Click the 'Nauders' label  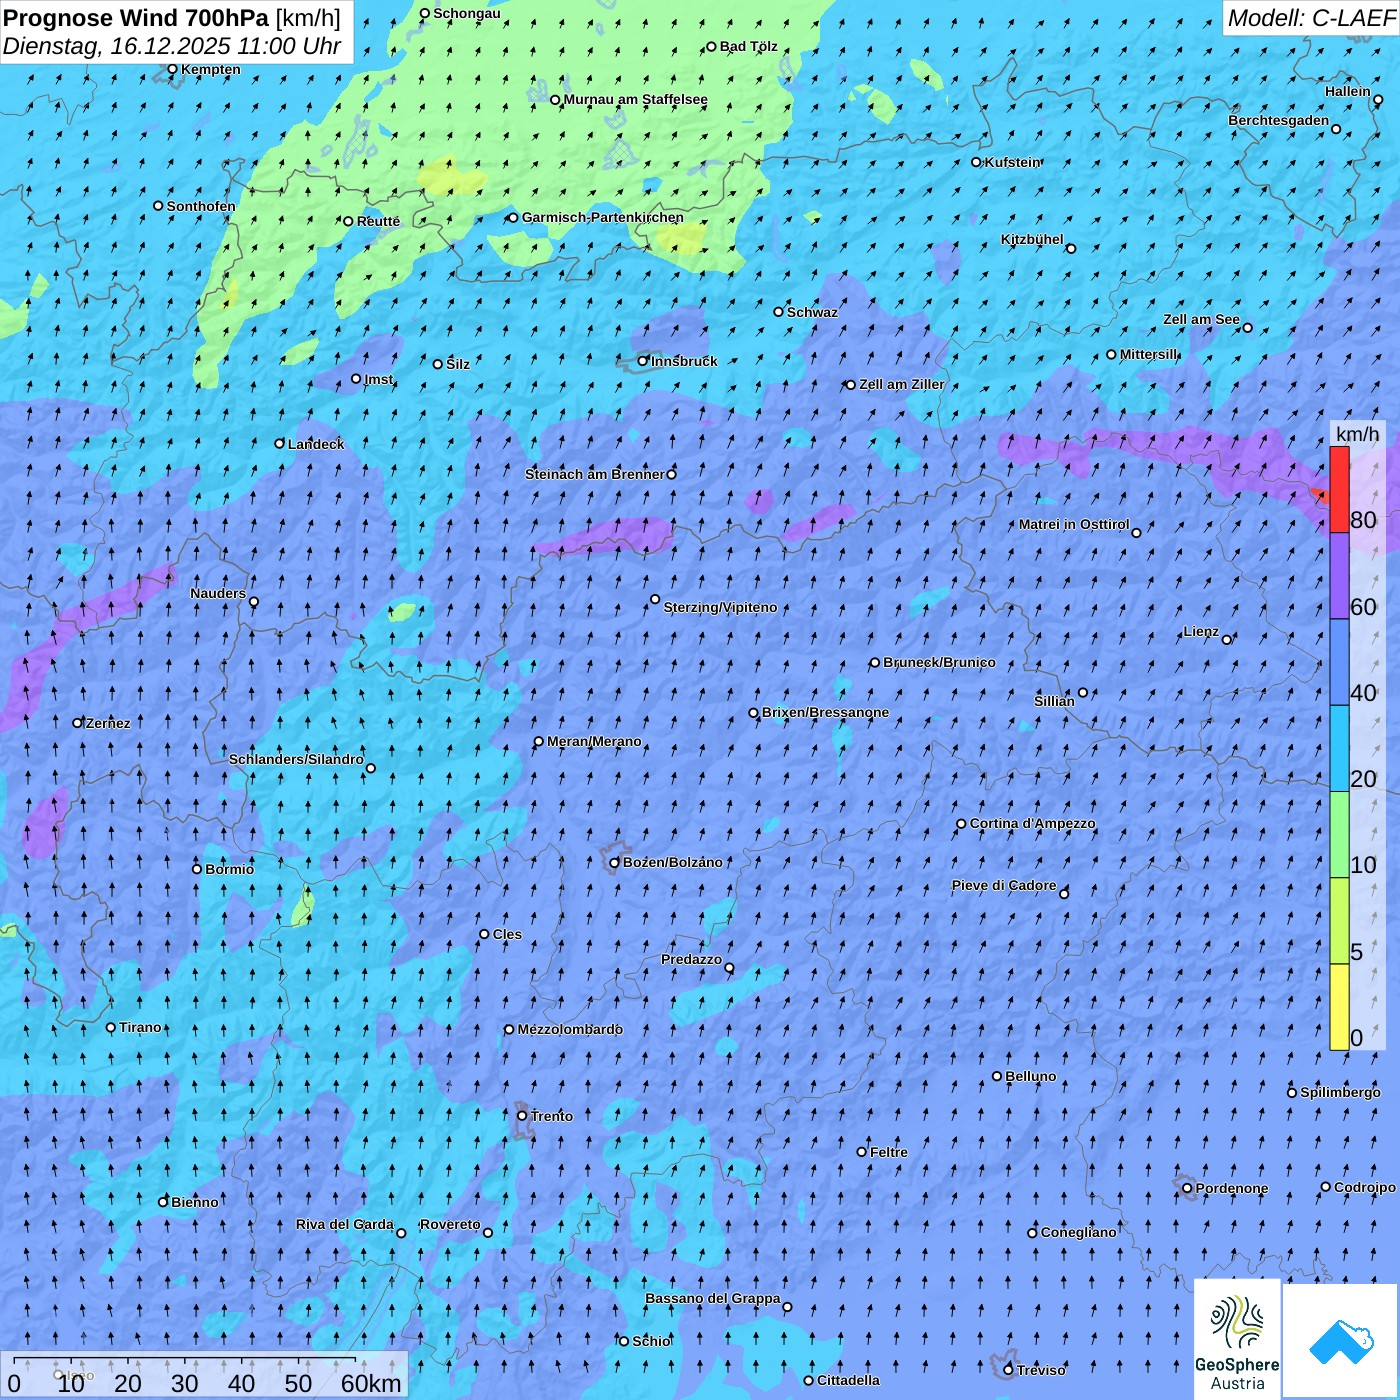coord(218,593)
